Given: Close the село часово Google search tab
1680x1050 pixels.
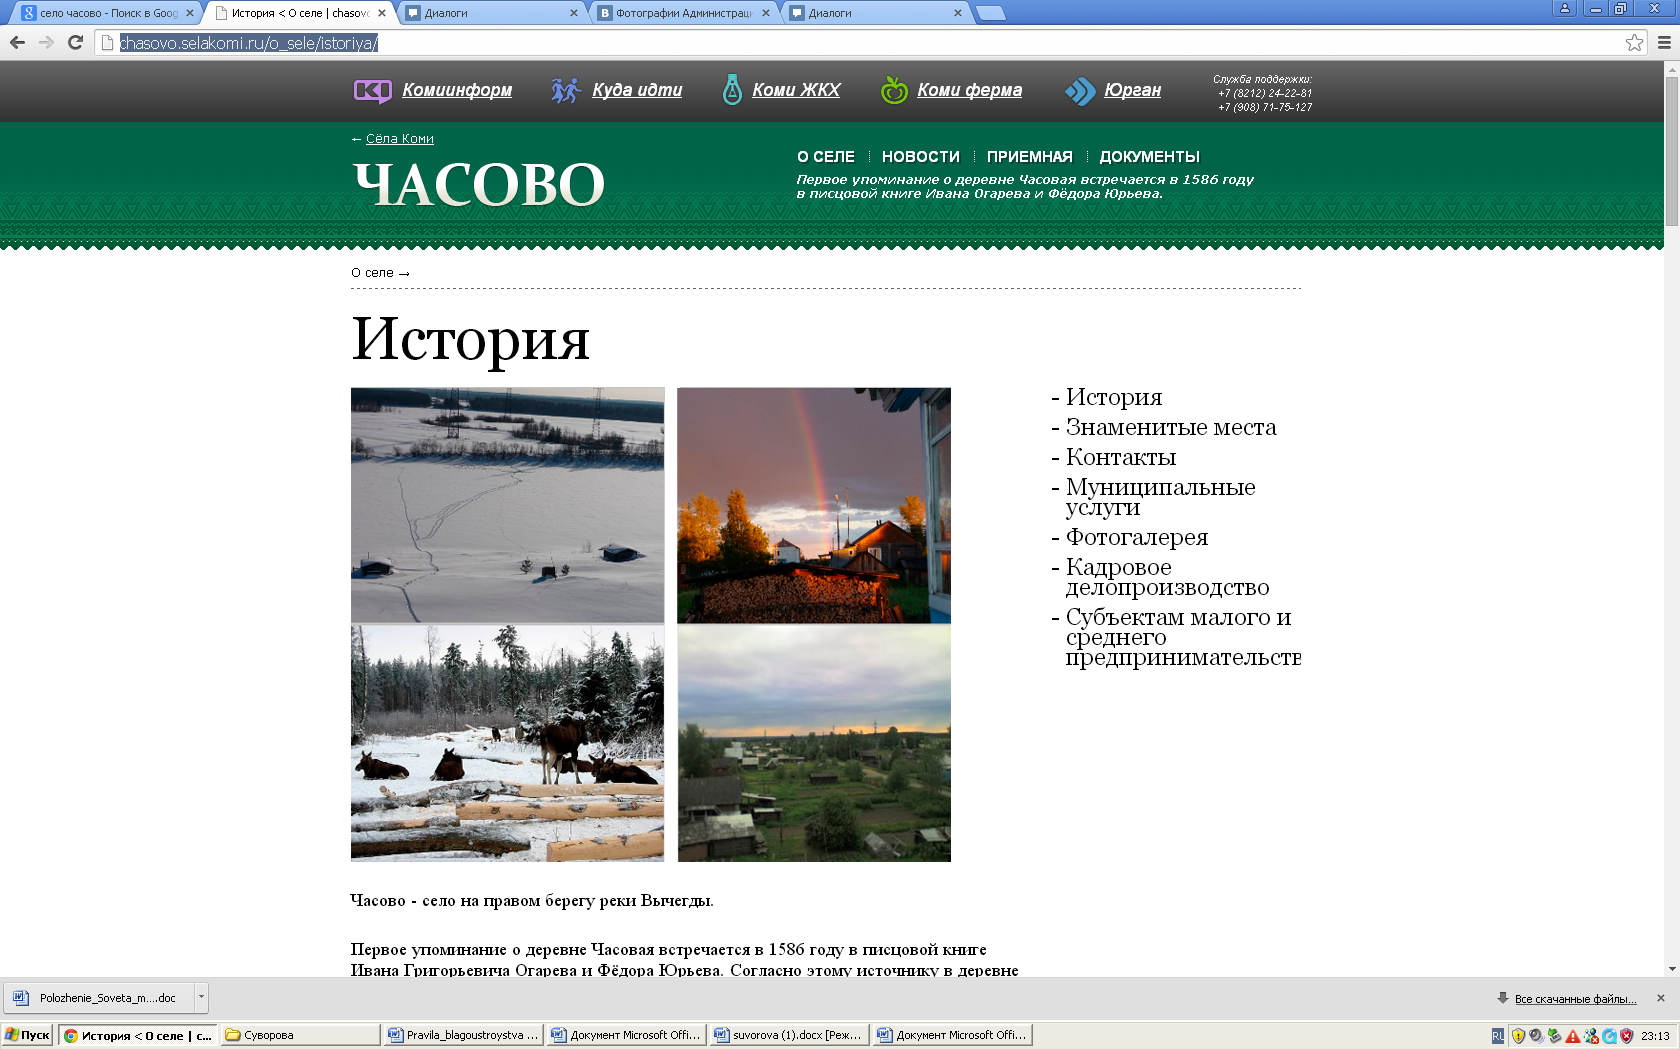Looking at the screenshot, I should (x=190, y=13).
